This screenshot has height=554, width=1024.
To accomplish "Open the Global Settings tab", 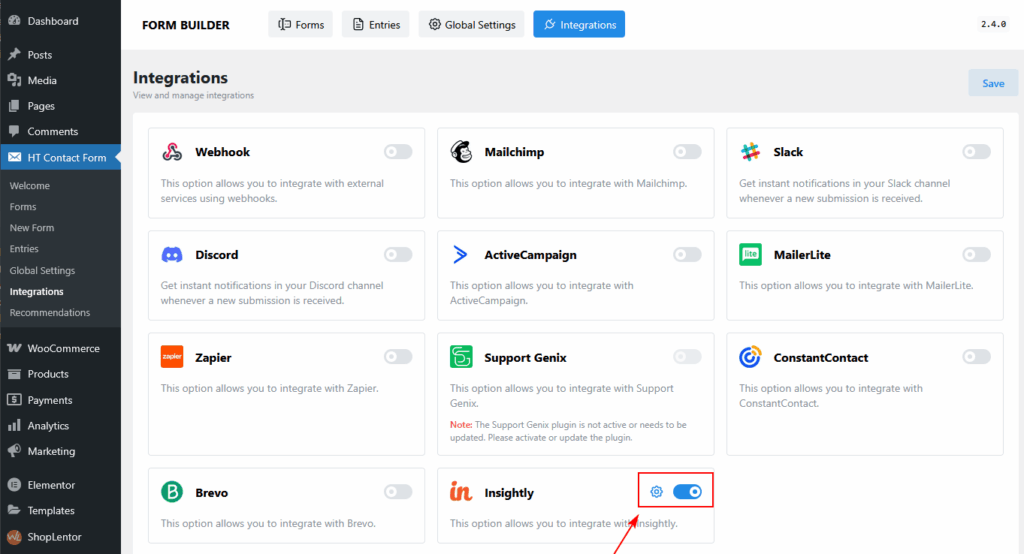I will coord(471,24).
